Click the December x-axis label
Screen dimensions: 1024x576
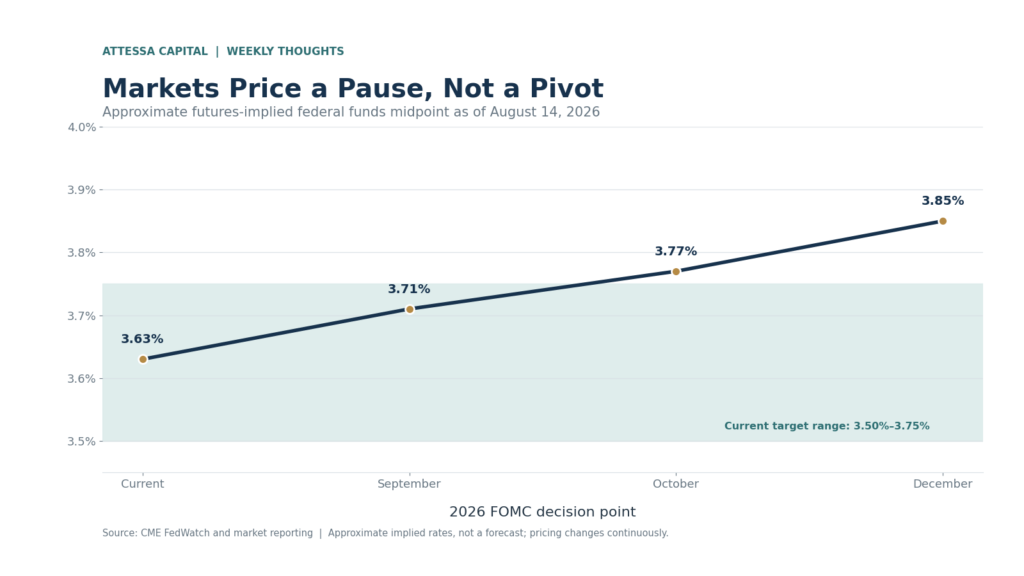(x=942, y=484)
